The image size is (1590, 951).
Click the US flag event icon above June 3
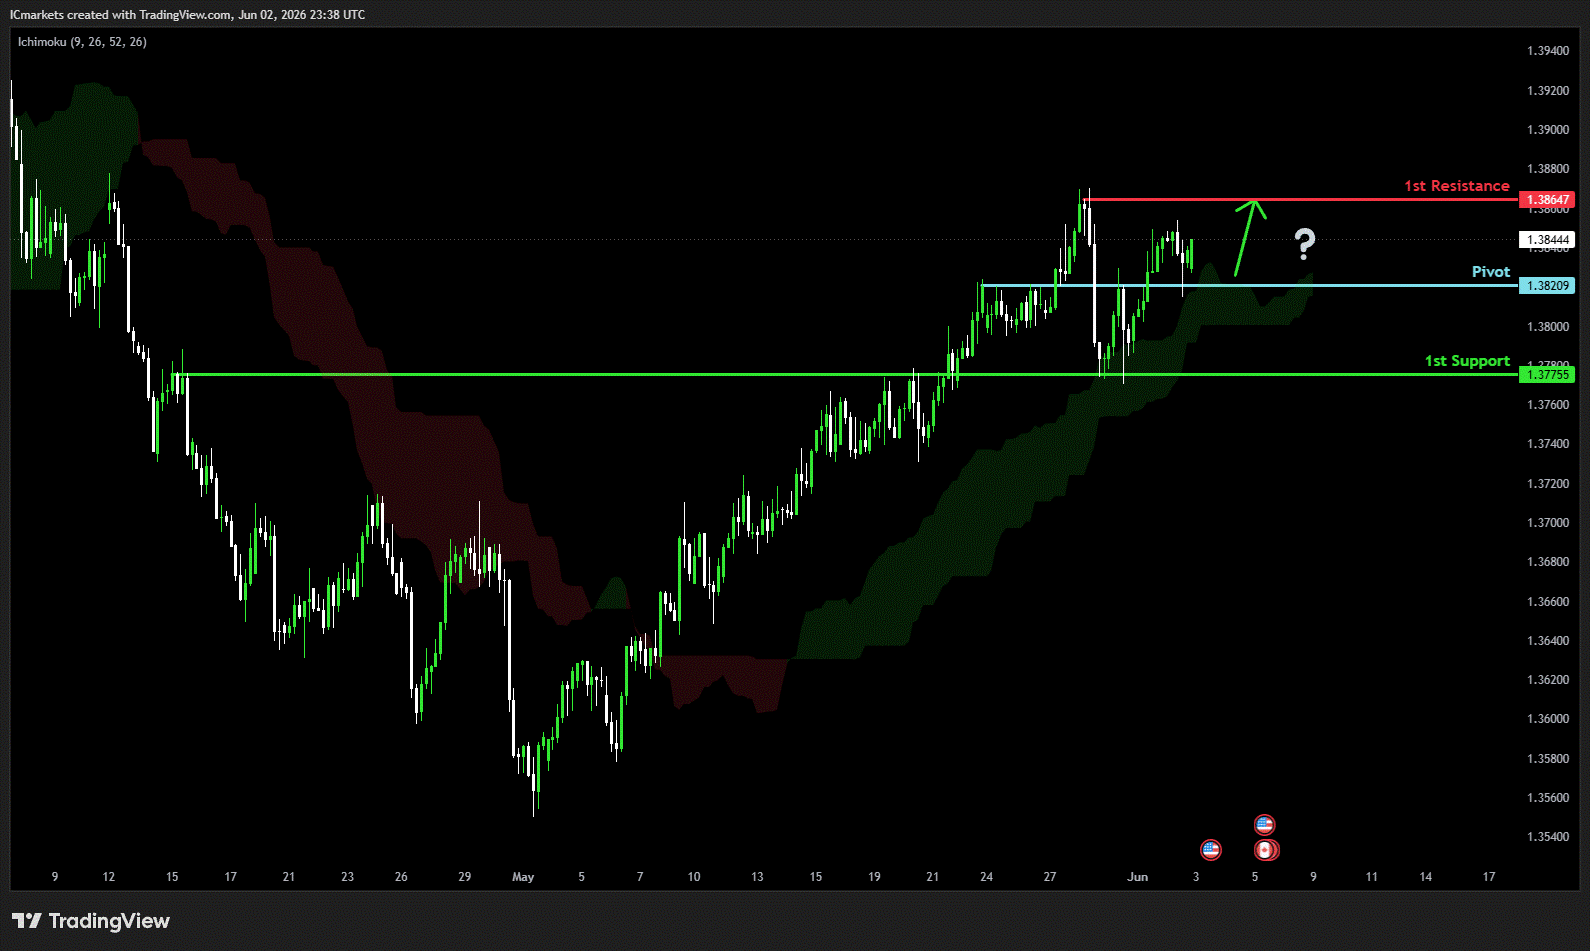click(1211, 850)
